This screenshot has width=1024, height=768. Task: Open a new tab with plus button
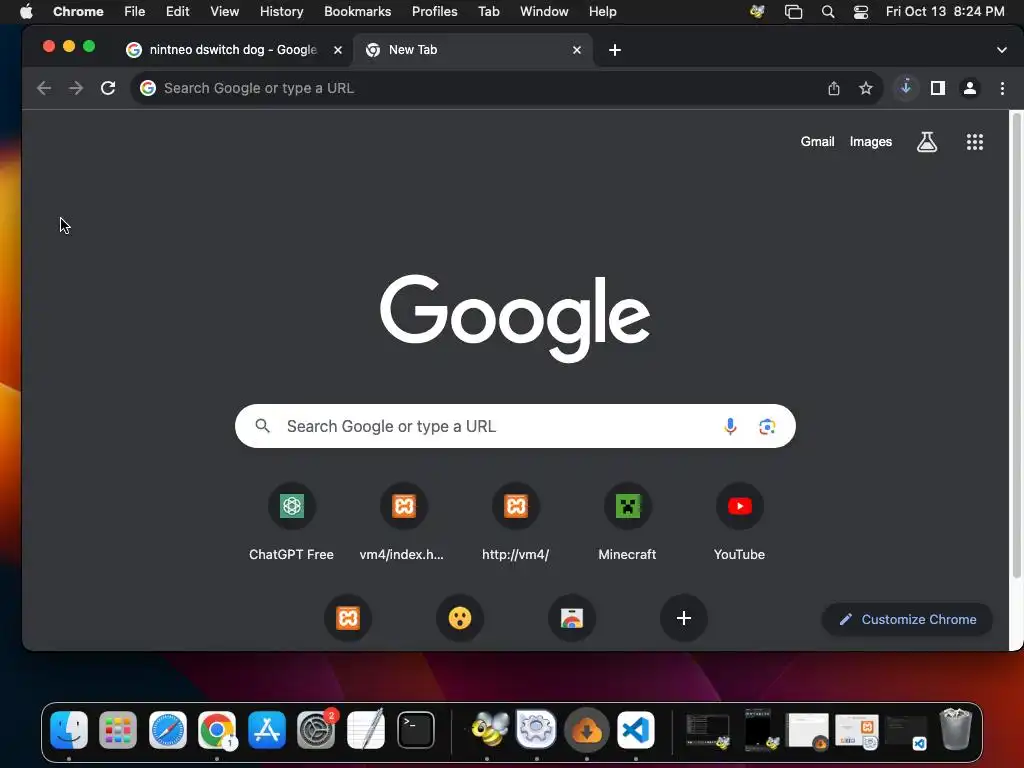[x=615, y=50]
